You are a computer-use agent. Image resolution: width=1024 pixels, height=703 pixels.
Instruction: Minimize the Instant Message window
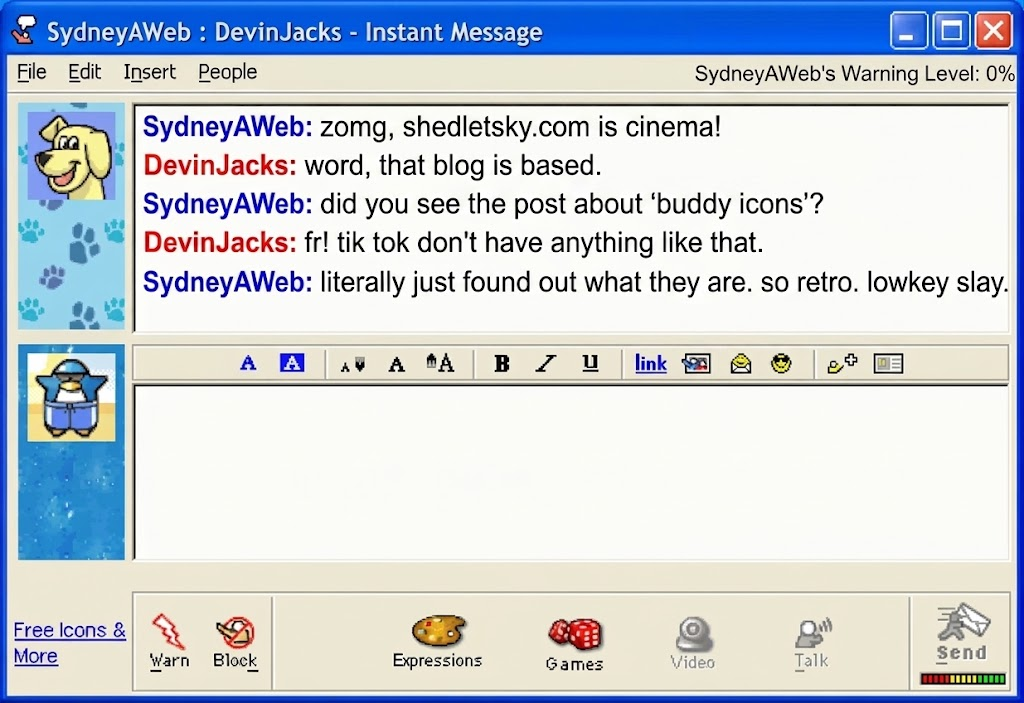coord(908,31)
